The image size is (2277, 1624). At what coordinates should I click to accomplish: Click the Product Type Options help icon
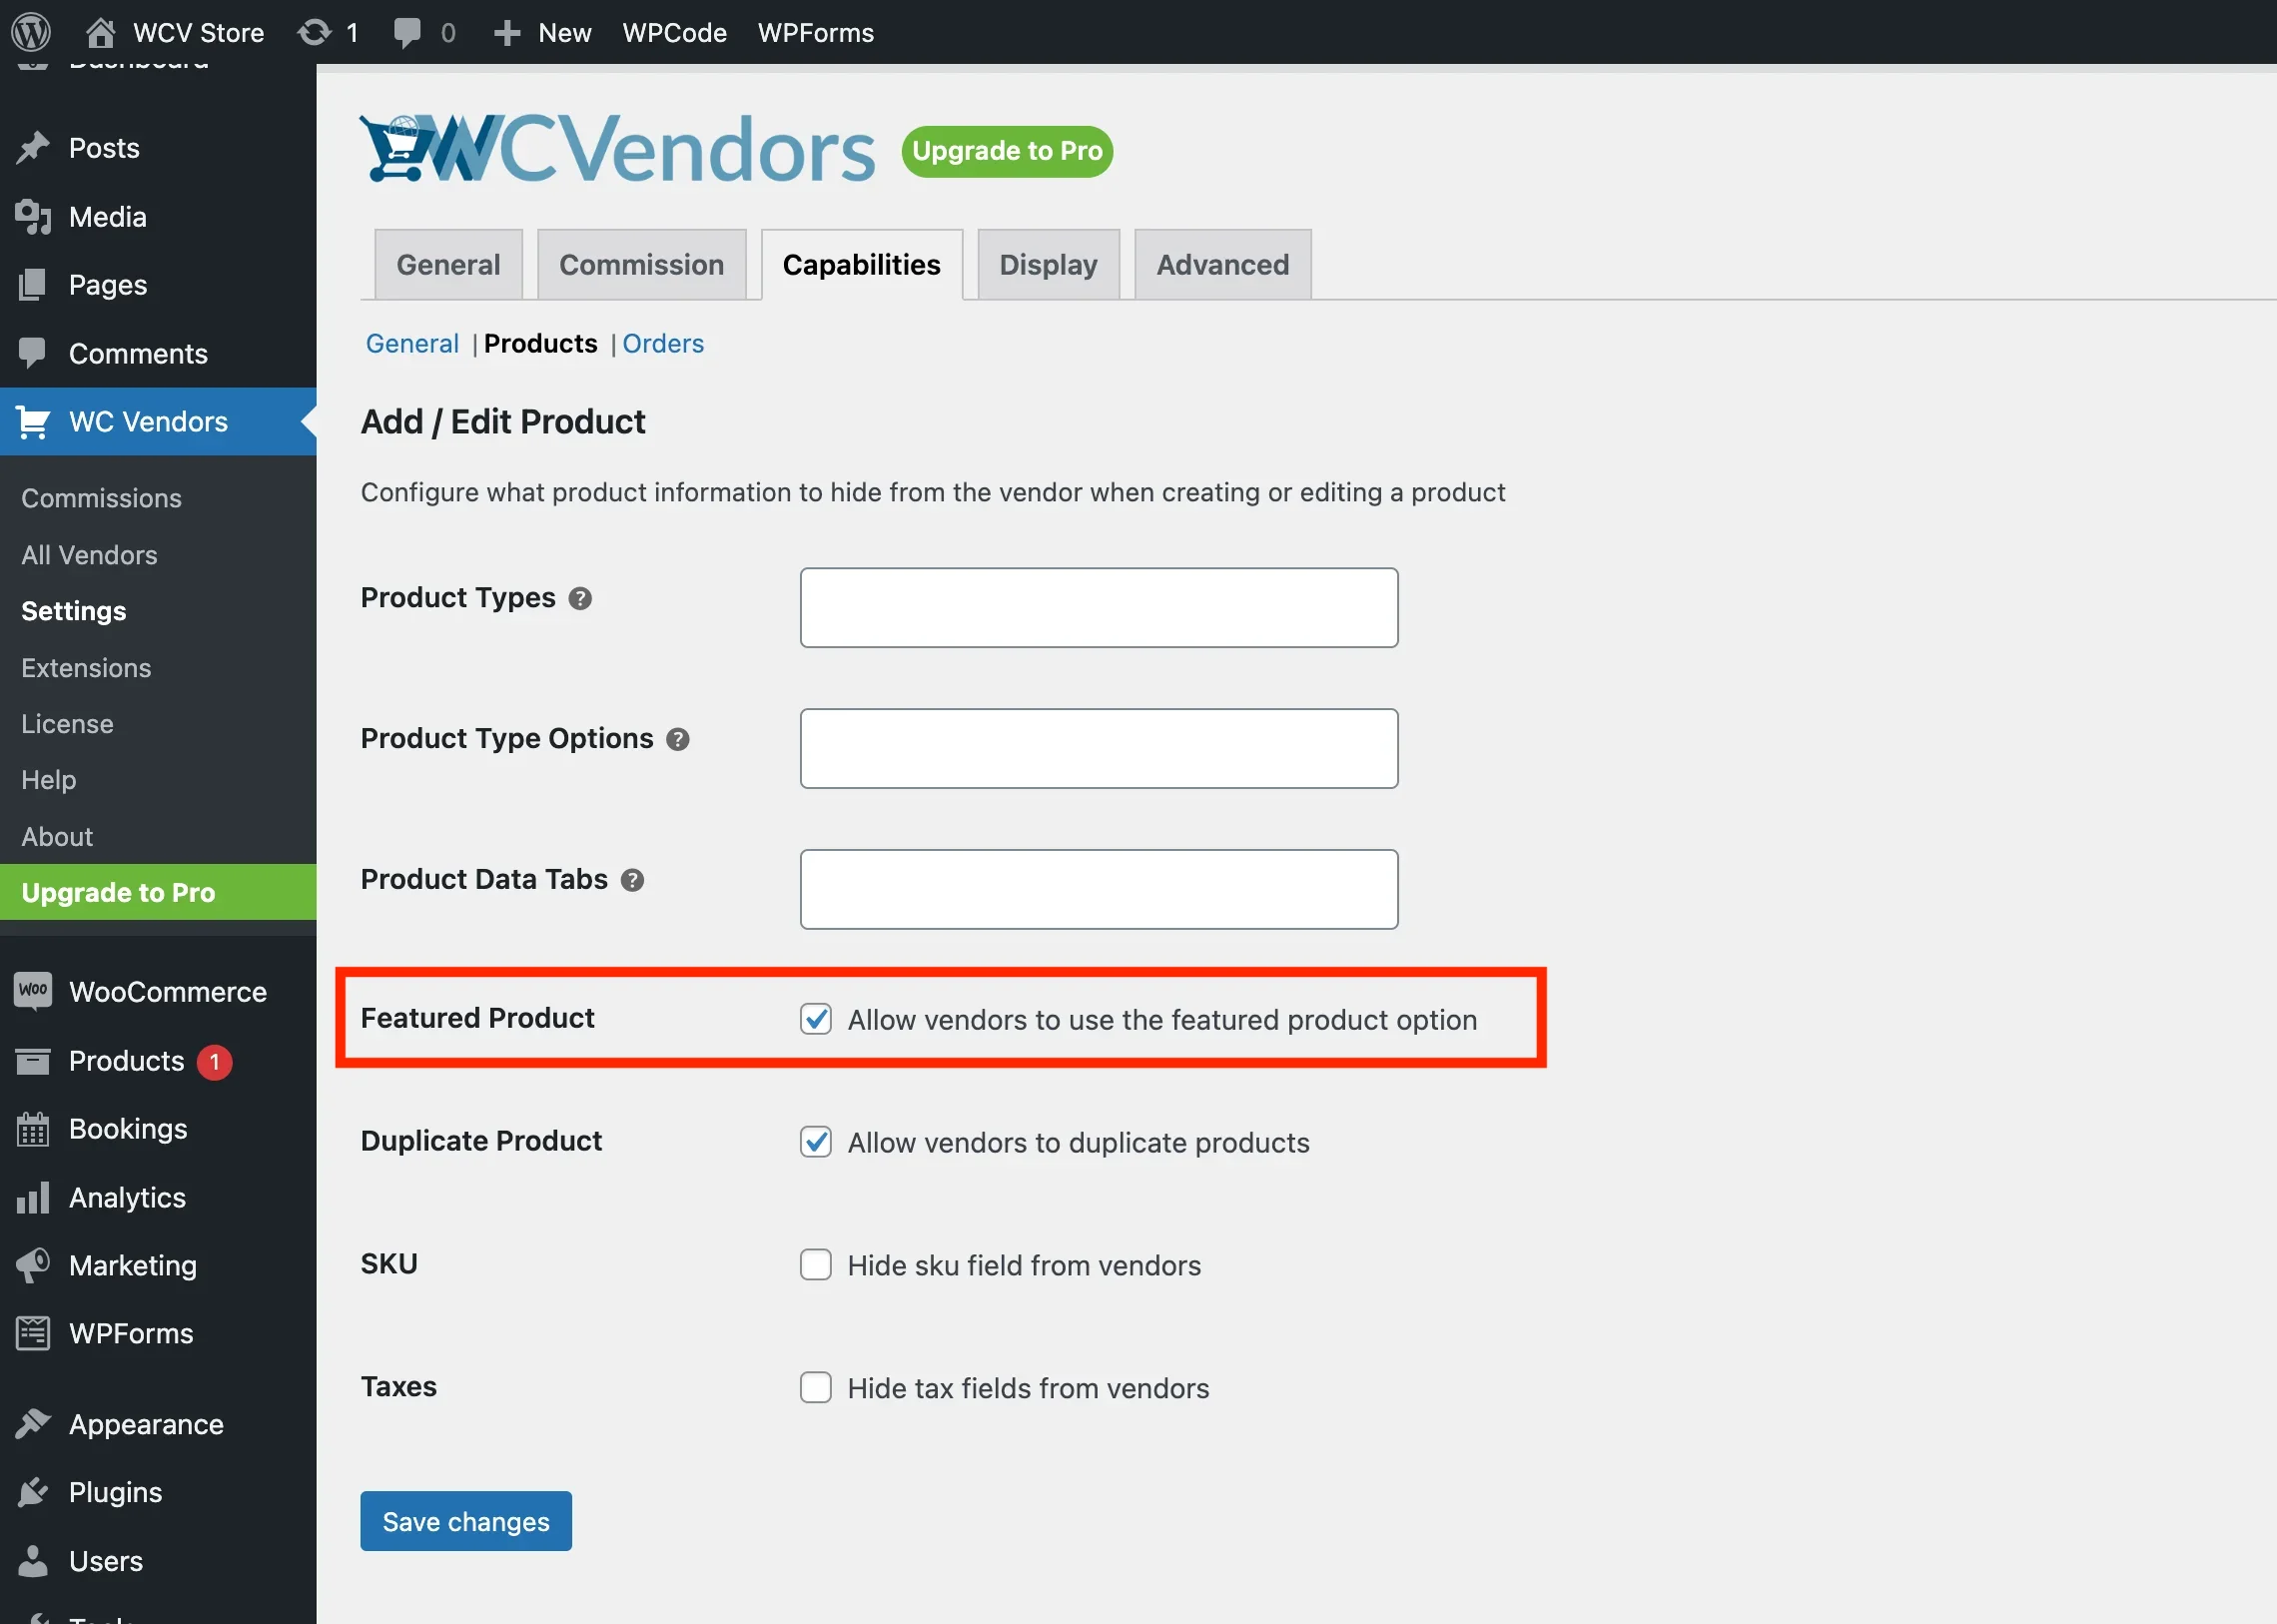coord(678,739)
